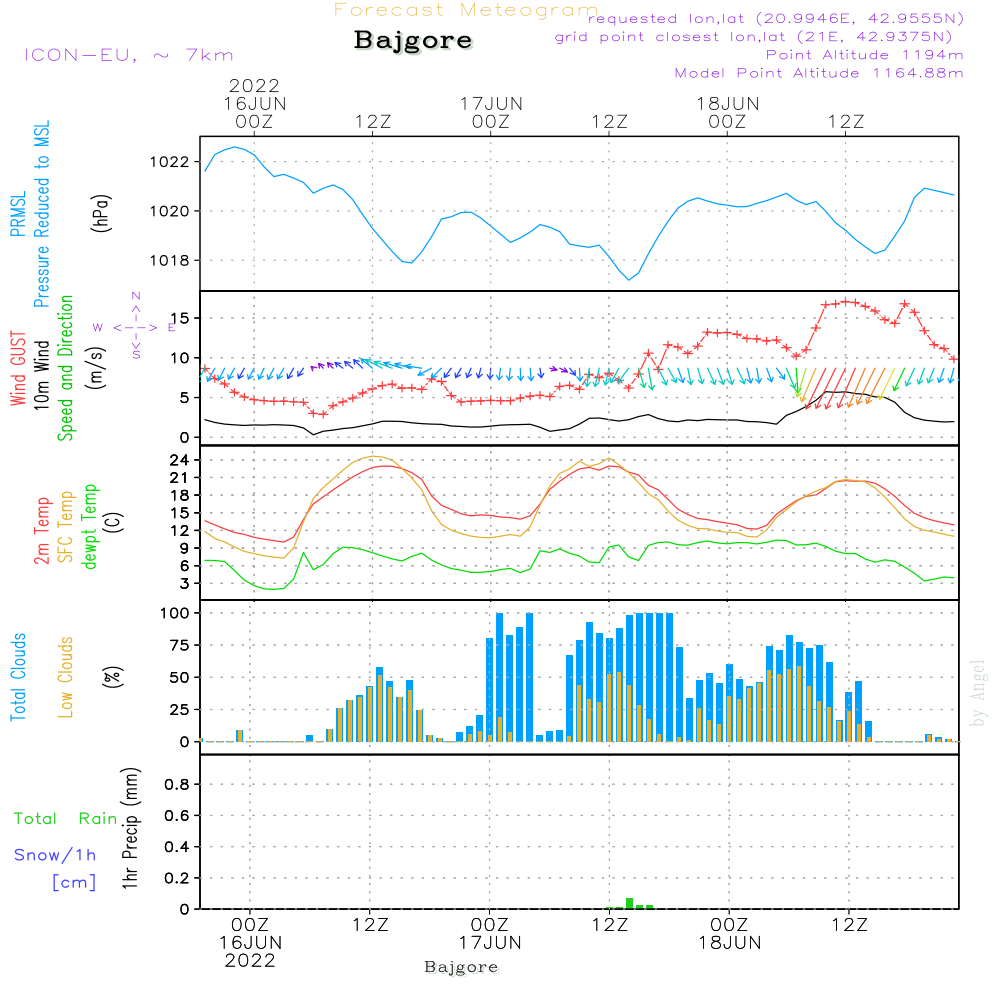The height and width of the screenshot is (1000, 1000).
Task: Click the 'ICON-EU, ~ 7km' model label
Action: pyautogui.click(x=129, y=55)
